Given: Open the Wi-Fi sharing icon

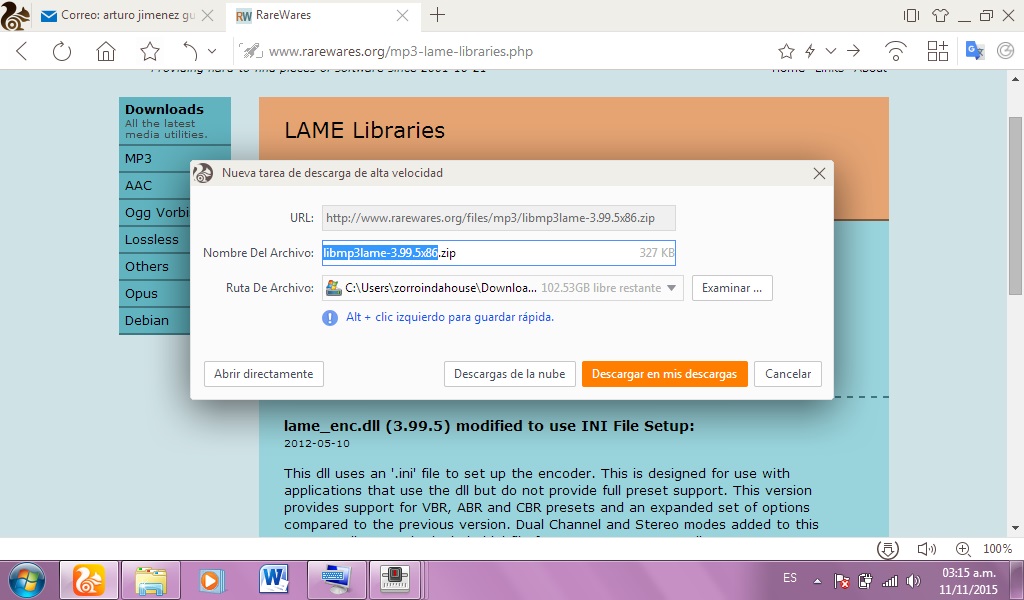Looking at the screenshot, I should tap(895, 51).
